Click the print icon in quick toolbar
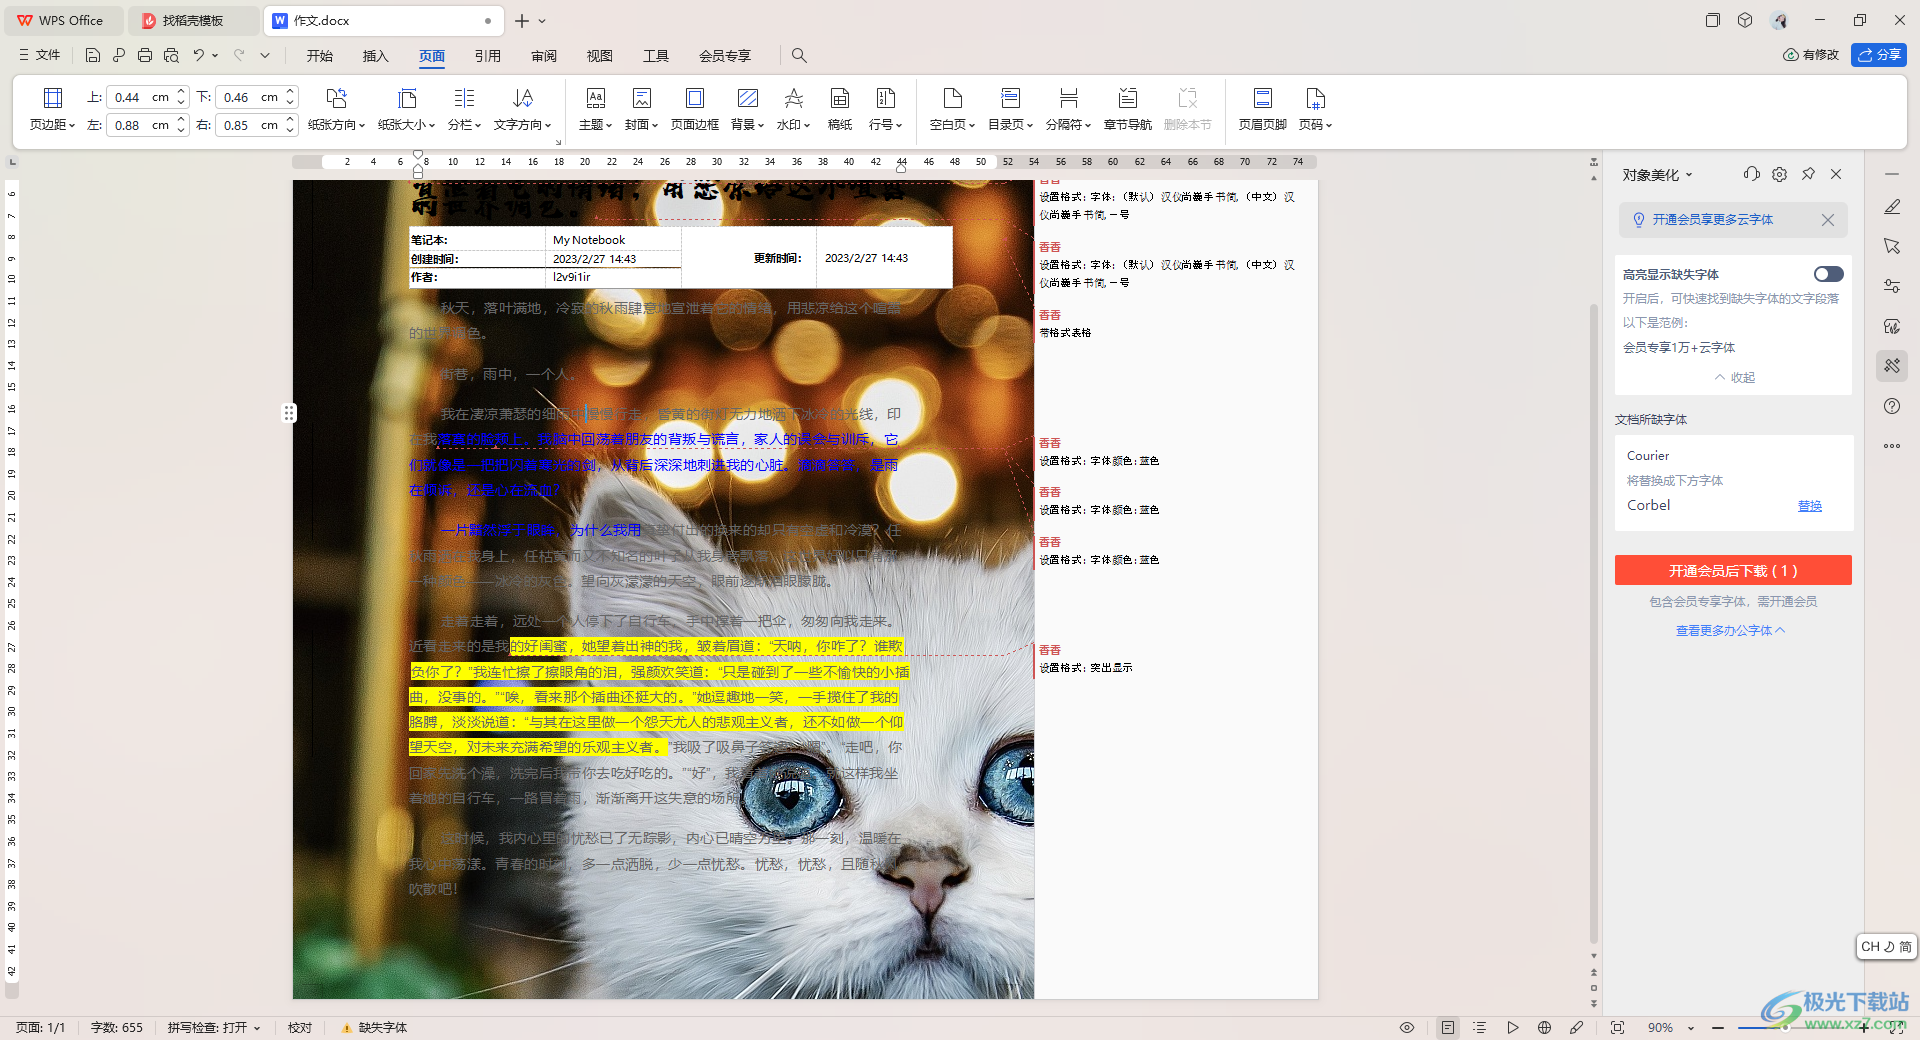The image size is (1920, 1040). pos(145,55)
